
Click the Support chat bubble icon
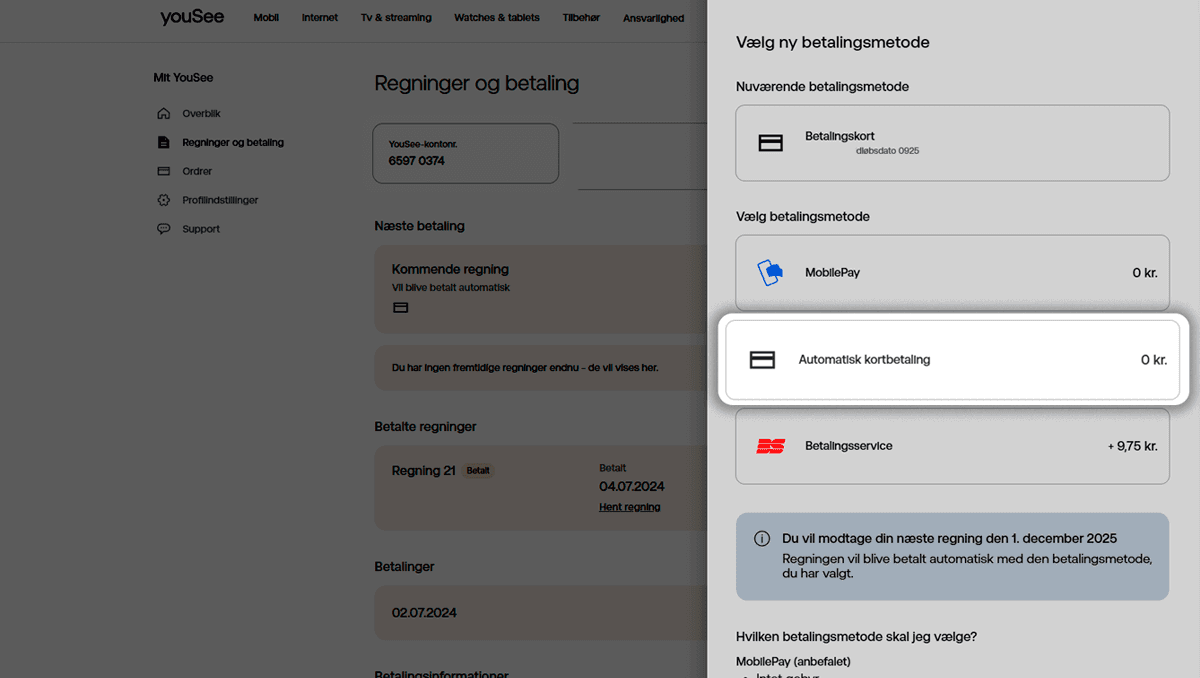tap(164, 229)
